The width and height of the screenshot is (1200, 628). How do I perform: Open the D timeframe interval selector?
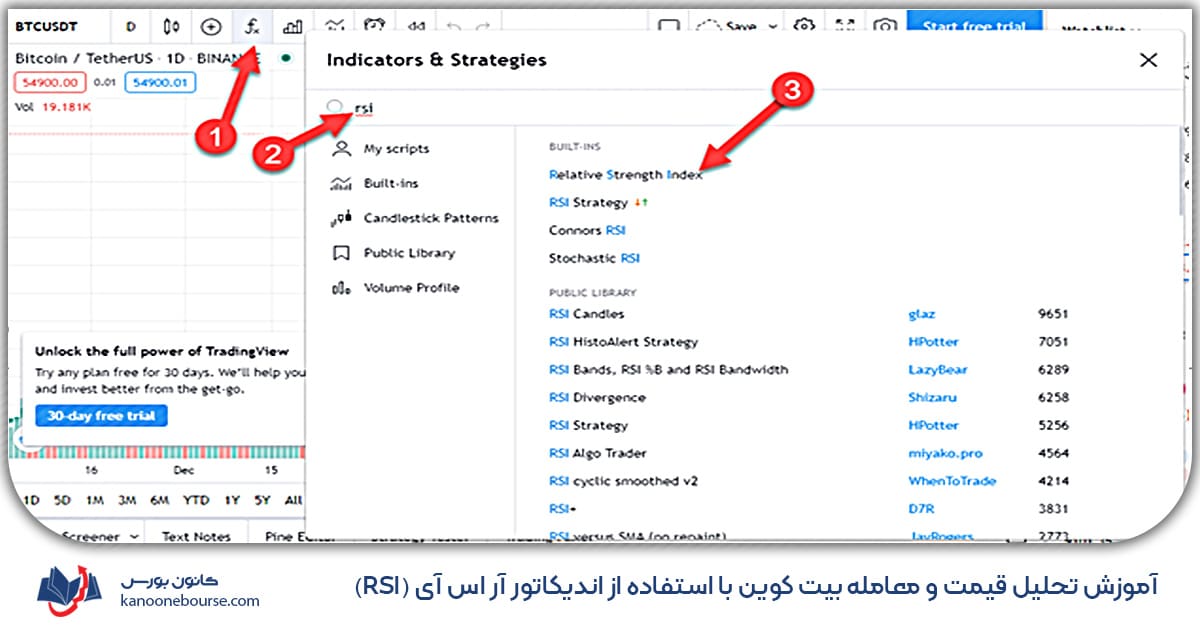[x=131, y=27]
